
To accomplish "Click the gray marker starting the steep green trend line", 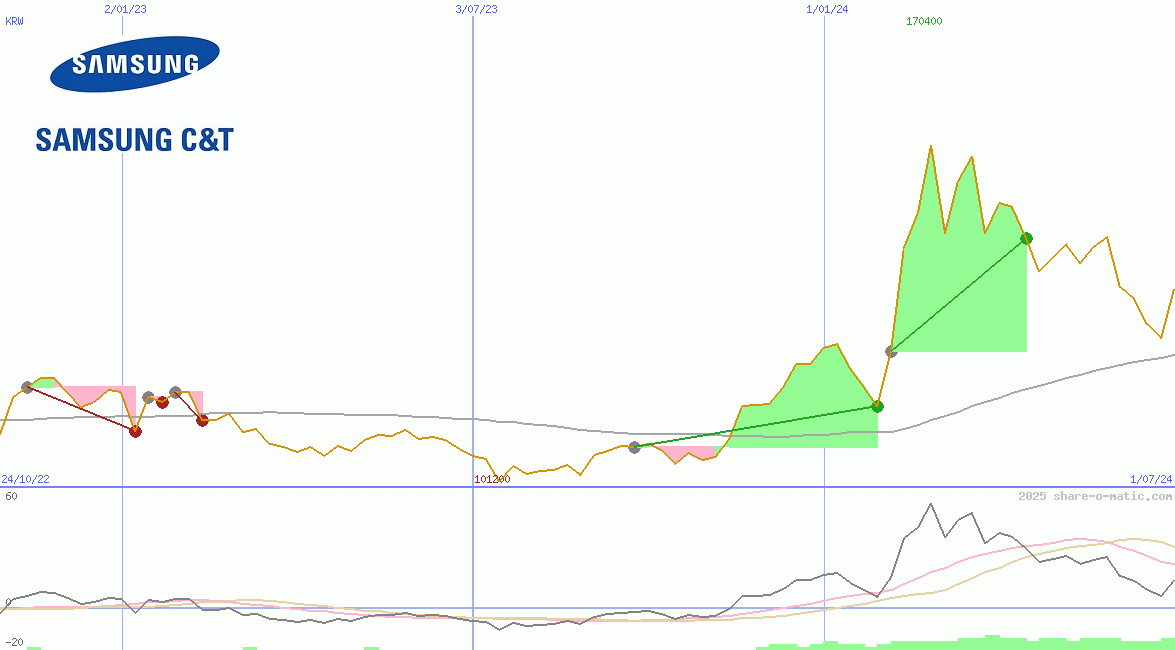I will (x=891, y=351).
